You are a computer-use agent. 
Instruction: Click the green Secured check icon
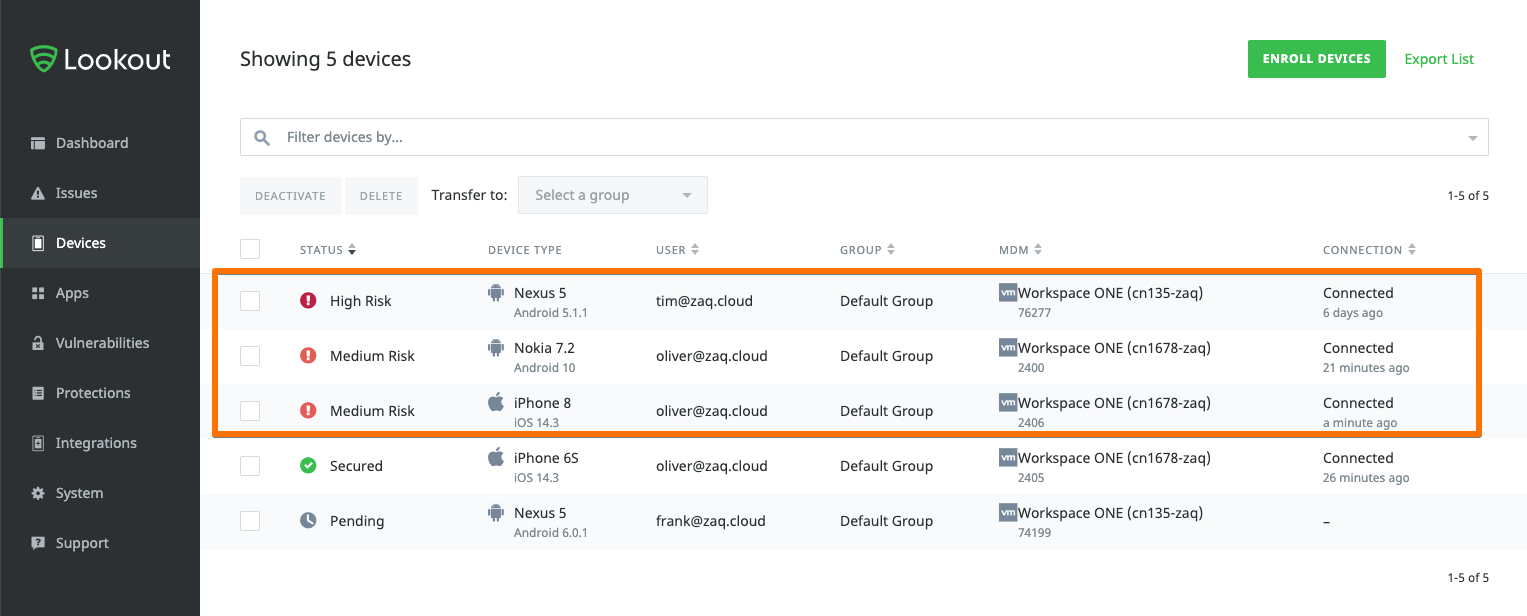pos(308,465)
